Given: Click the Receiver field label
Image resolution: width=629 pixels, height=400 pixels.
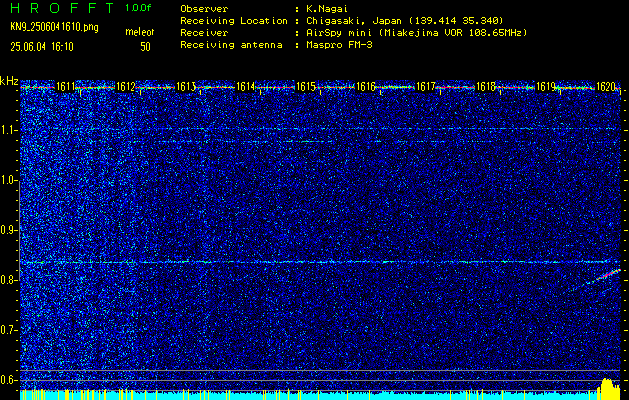Looking at the screenshot, I should [x=204, y=32].
